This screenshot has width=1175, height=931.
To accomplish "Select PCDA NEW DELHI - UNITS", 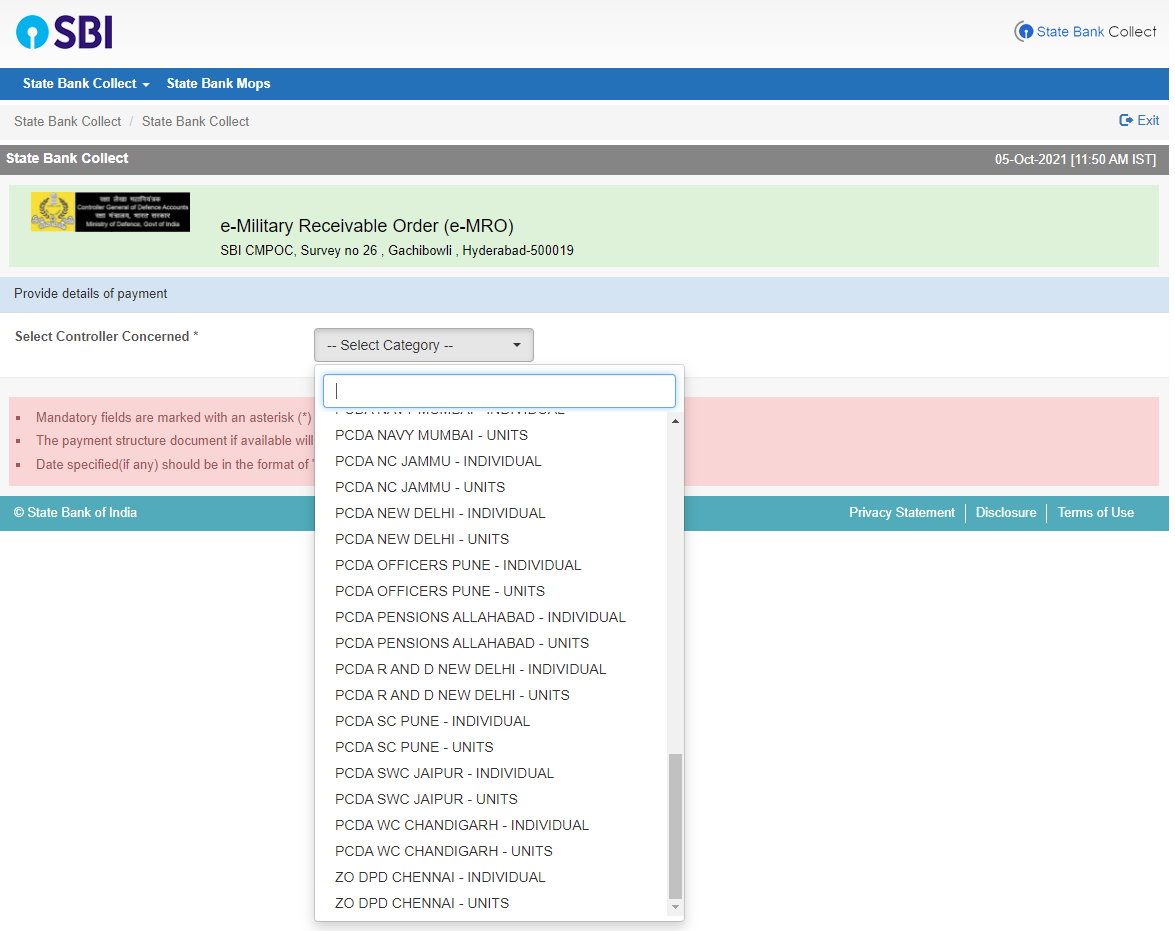I will (x=422, y=539).
